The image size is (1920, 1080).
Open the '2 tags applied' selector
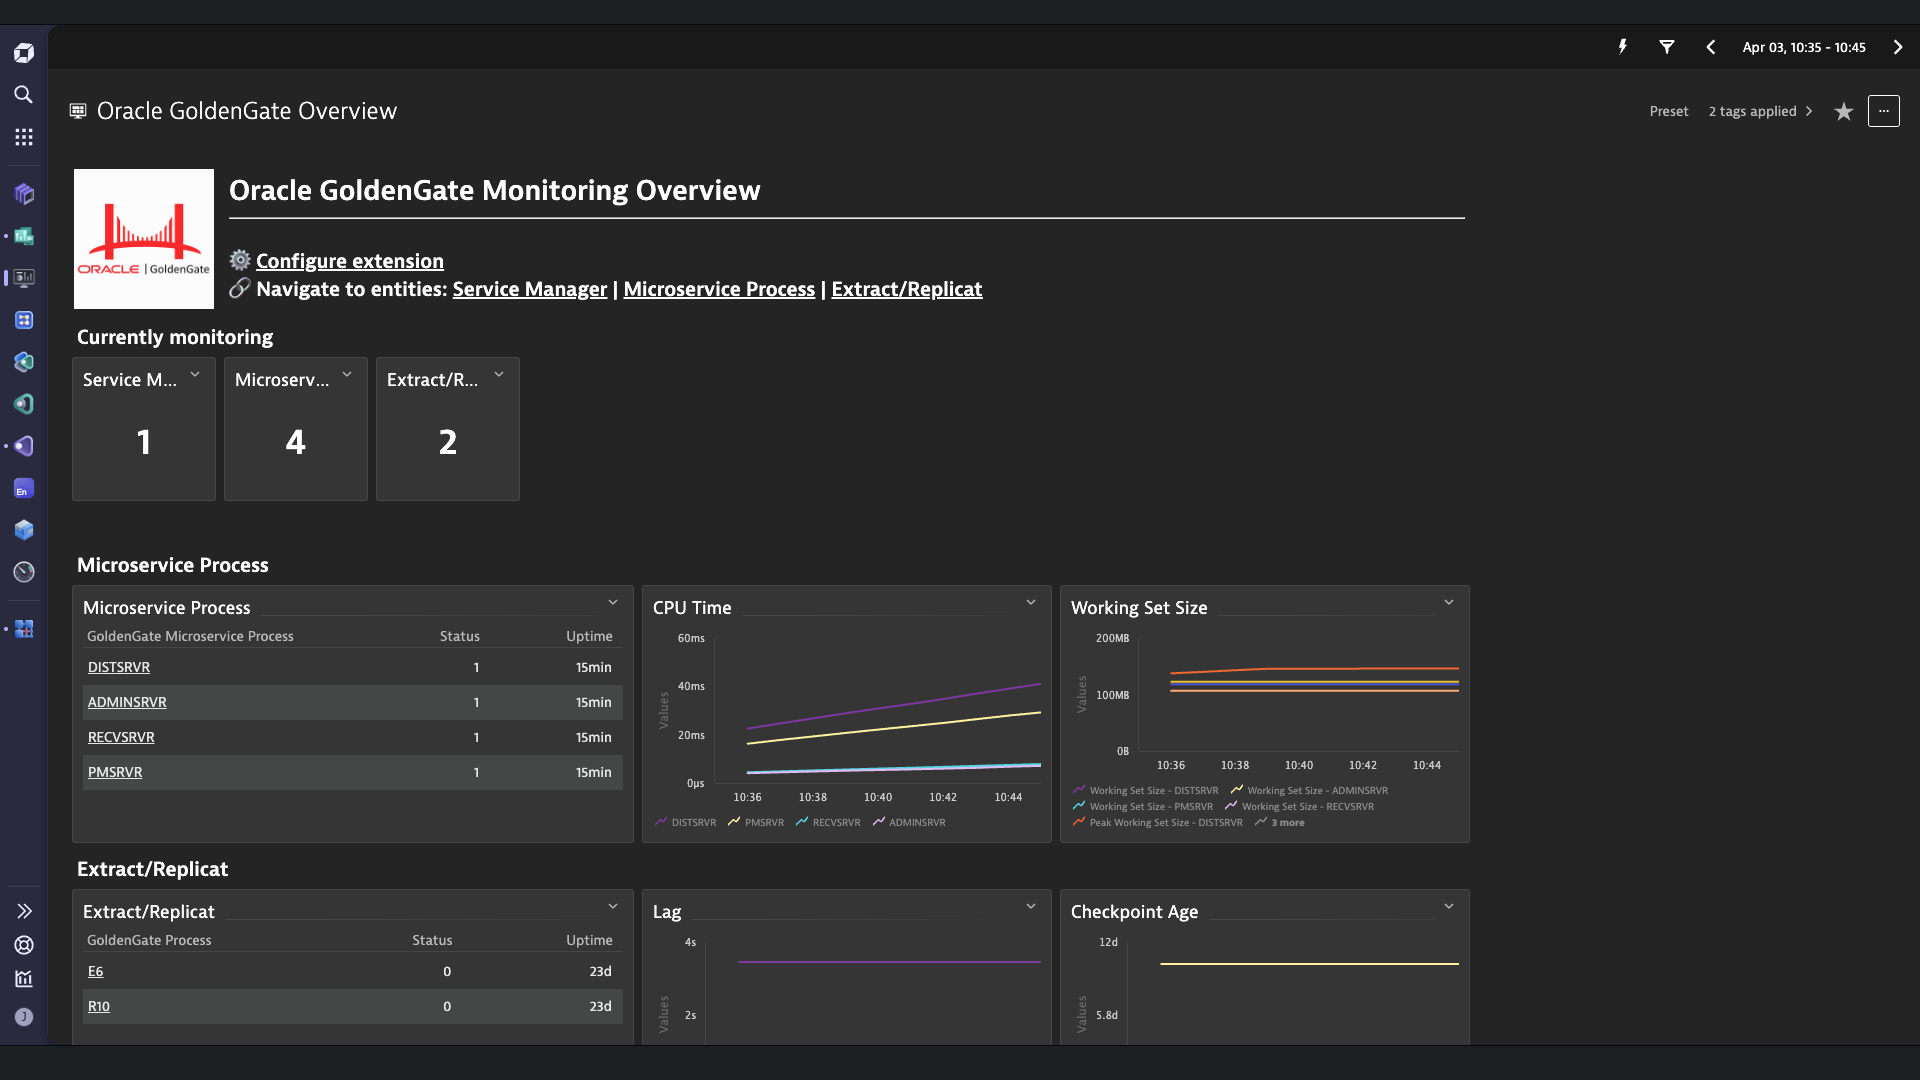[1761, 112]
